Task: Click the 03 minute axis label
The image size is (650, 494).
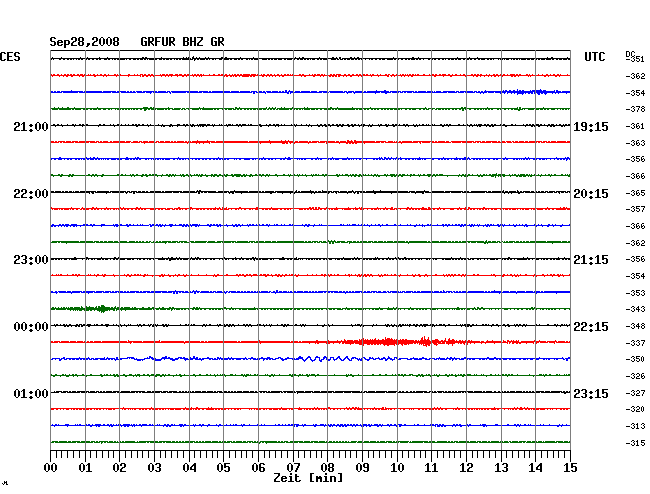Action: tap(154, 467)
